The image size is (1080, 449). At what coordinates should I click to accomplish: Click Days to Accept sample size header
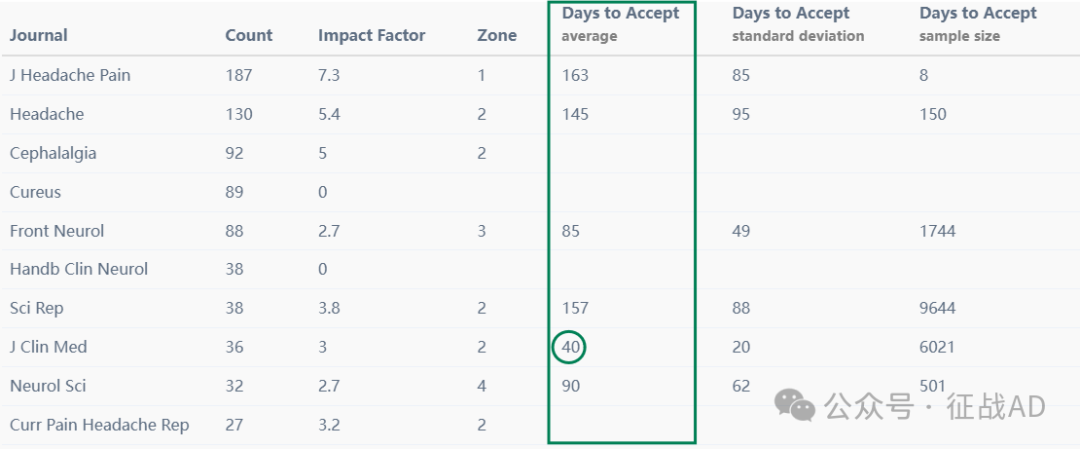(978, 24)
